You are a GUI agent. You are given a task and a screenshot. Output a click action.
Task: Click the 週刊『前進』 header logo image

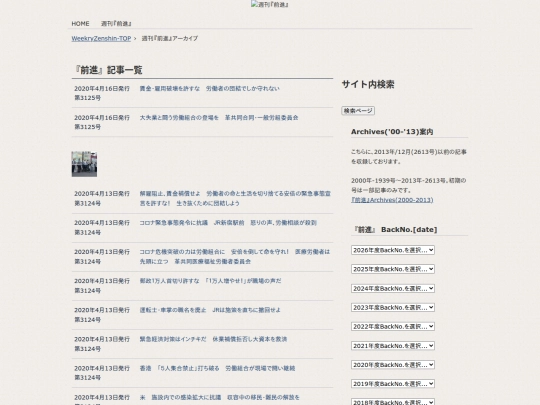click(270, 4)
